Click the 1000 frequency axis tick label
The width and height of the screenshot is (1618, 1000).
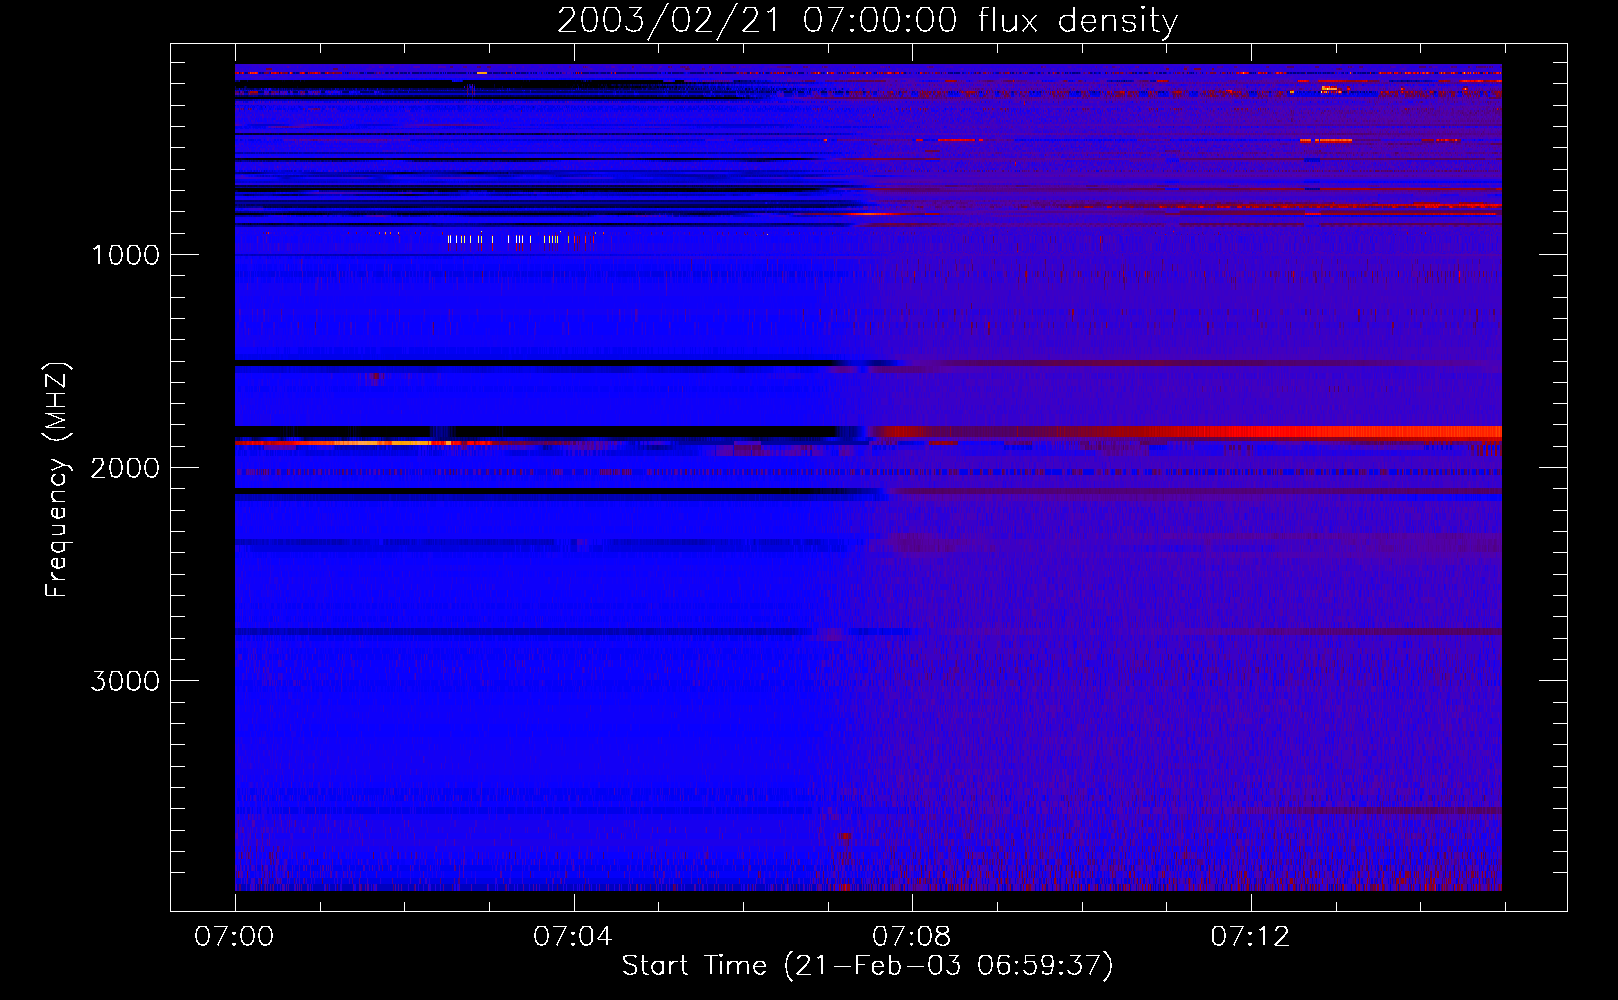coord(126,255)
